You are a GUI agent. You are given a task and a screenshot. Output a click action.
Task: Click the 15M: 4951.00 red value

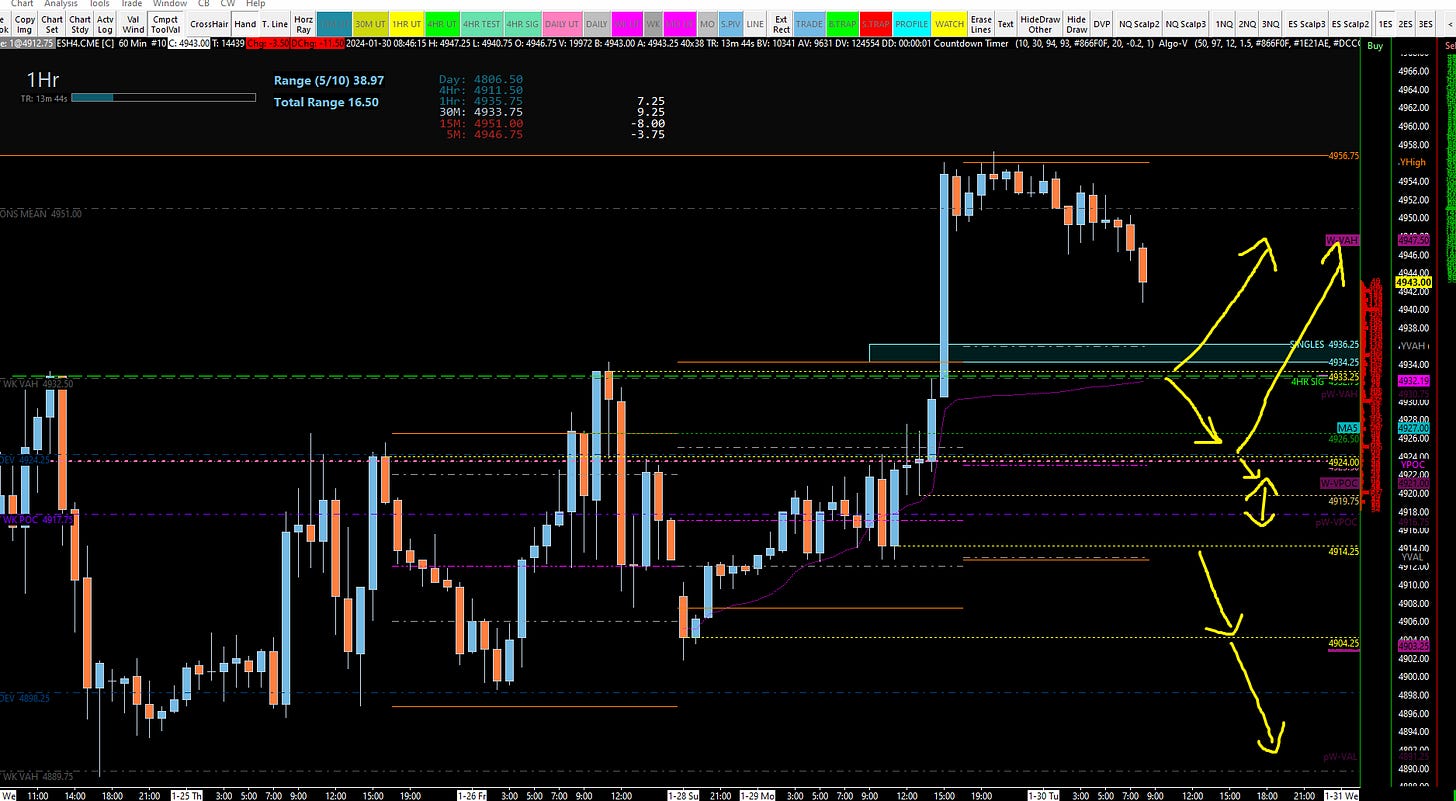point(481,123)
